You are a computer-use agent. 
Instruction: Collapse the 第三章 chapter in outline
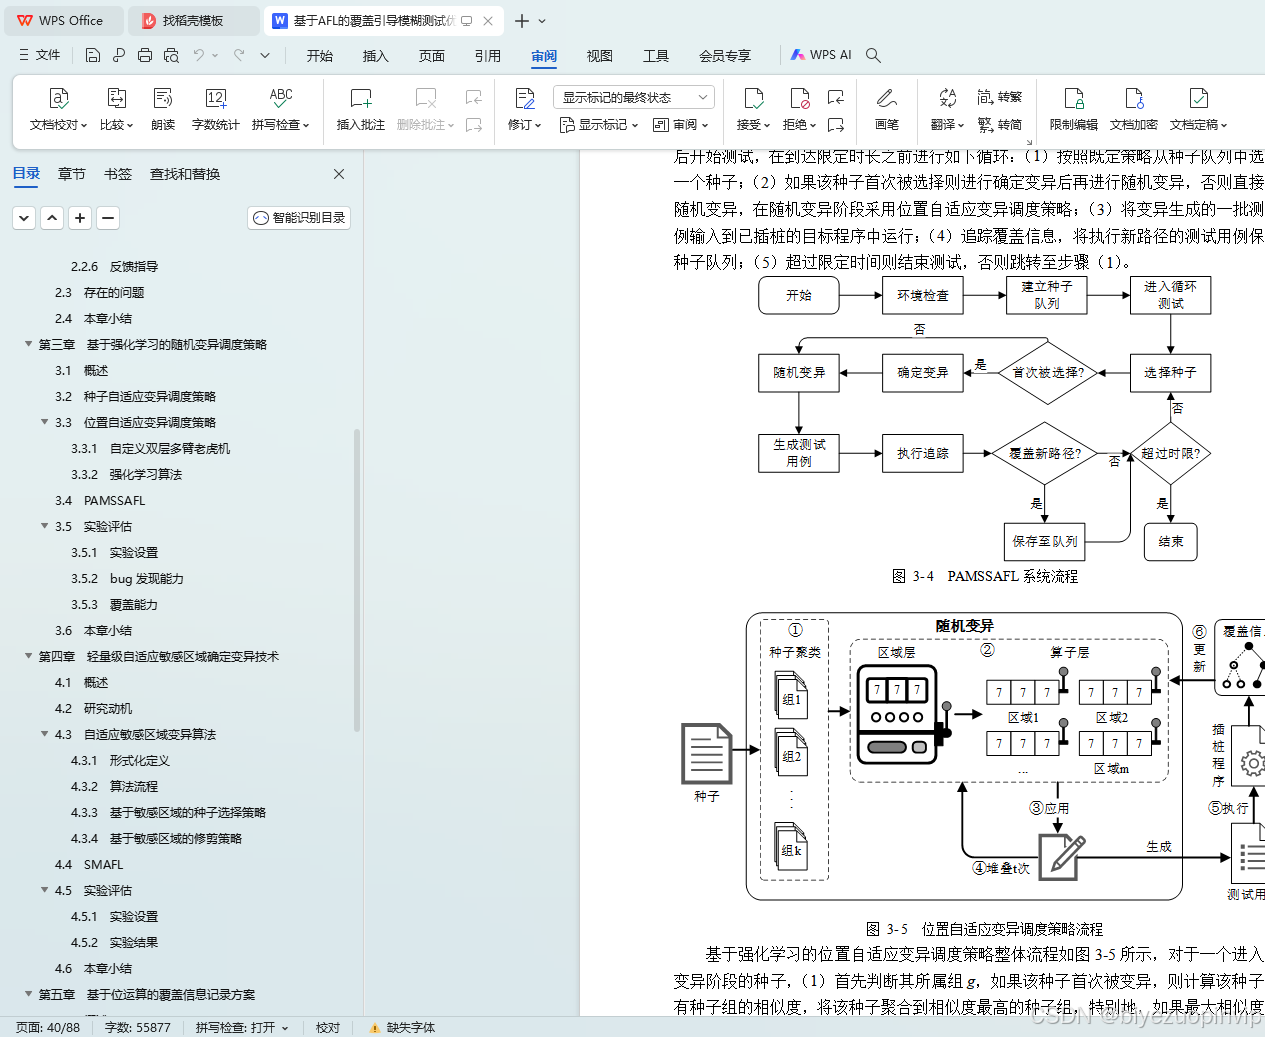pyautogui.click(x=27, y=344)
